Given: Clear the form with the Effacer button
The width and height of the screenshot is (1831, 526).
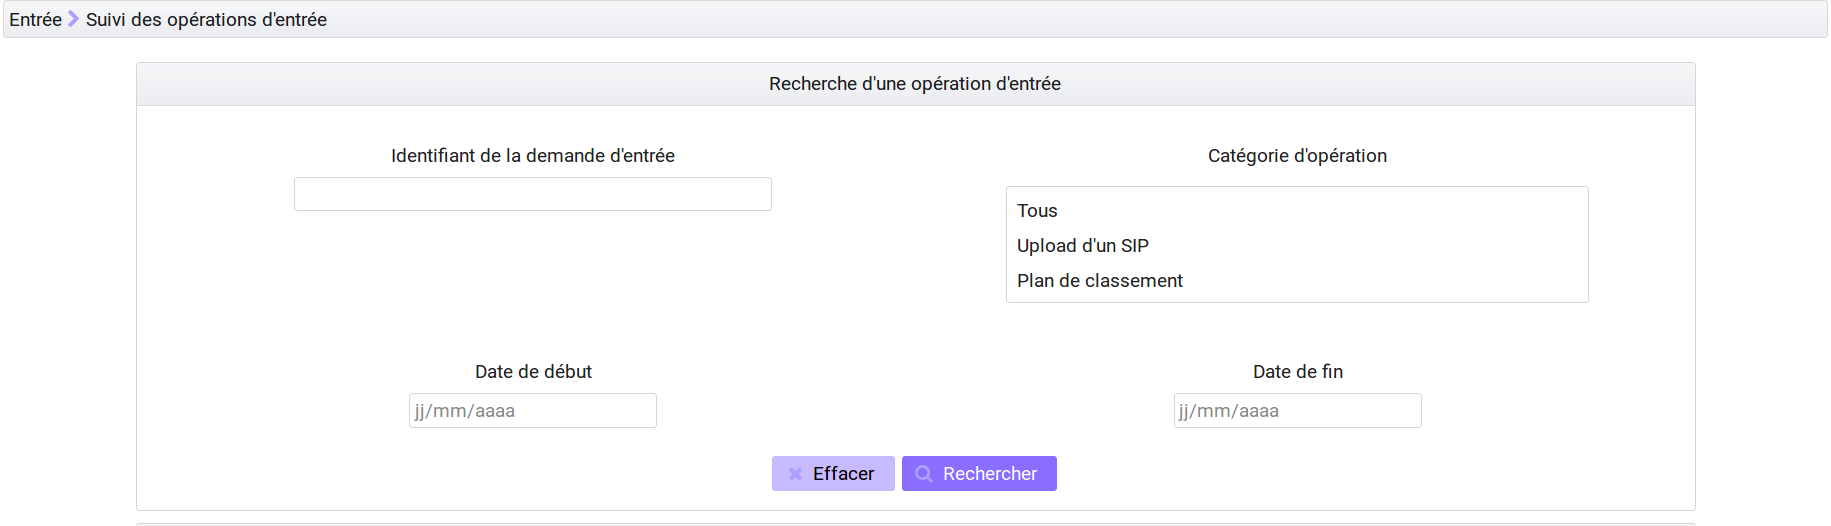Looking at the screenshot, I should coord(833,474).
